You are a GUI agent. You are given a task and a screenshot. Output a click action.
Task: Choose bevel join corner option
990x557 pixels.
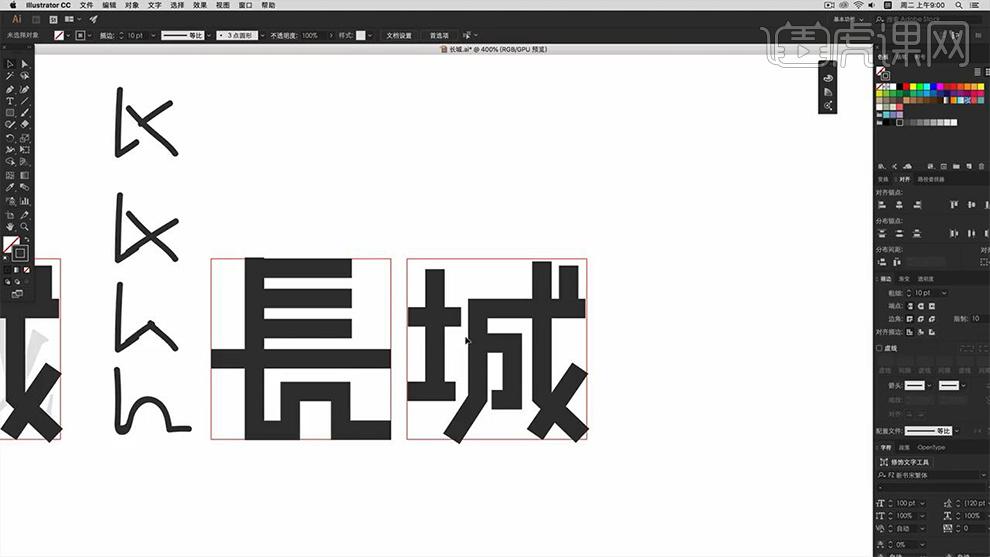pyautogui.click(x=932, y=319)
